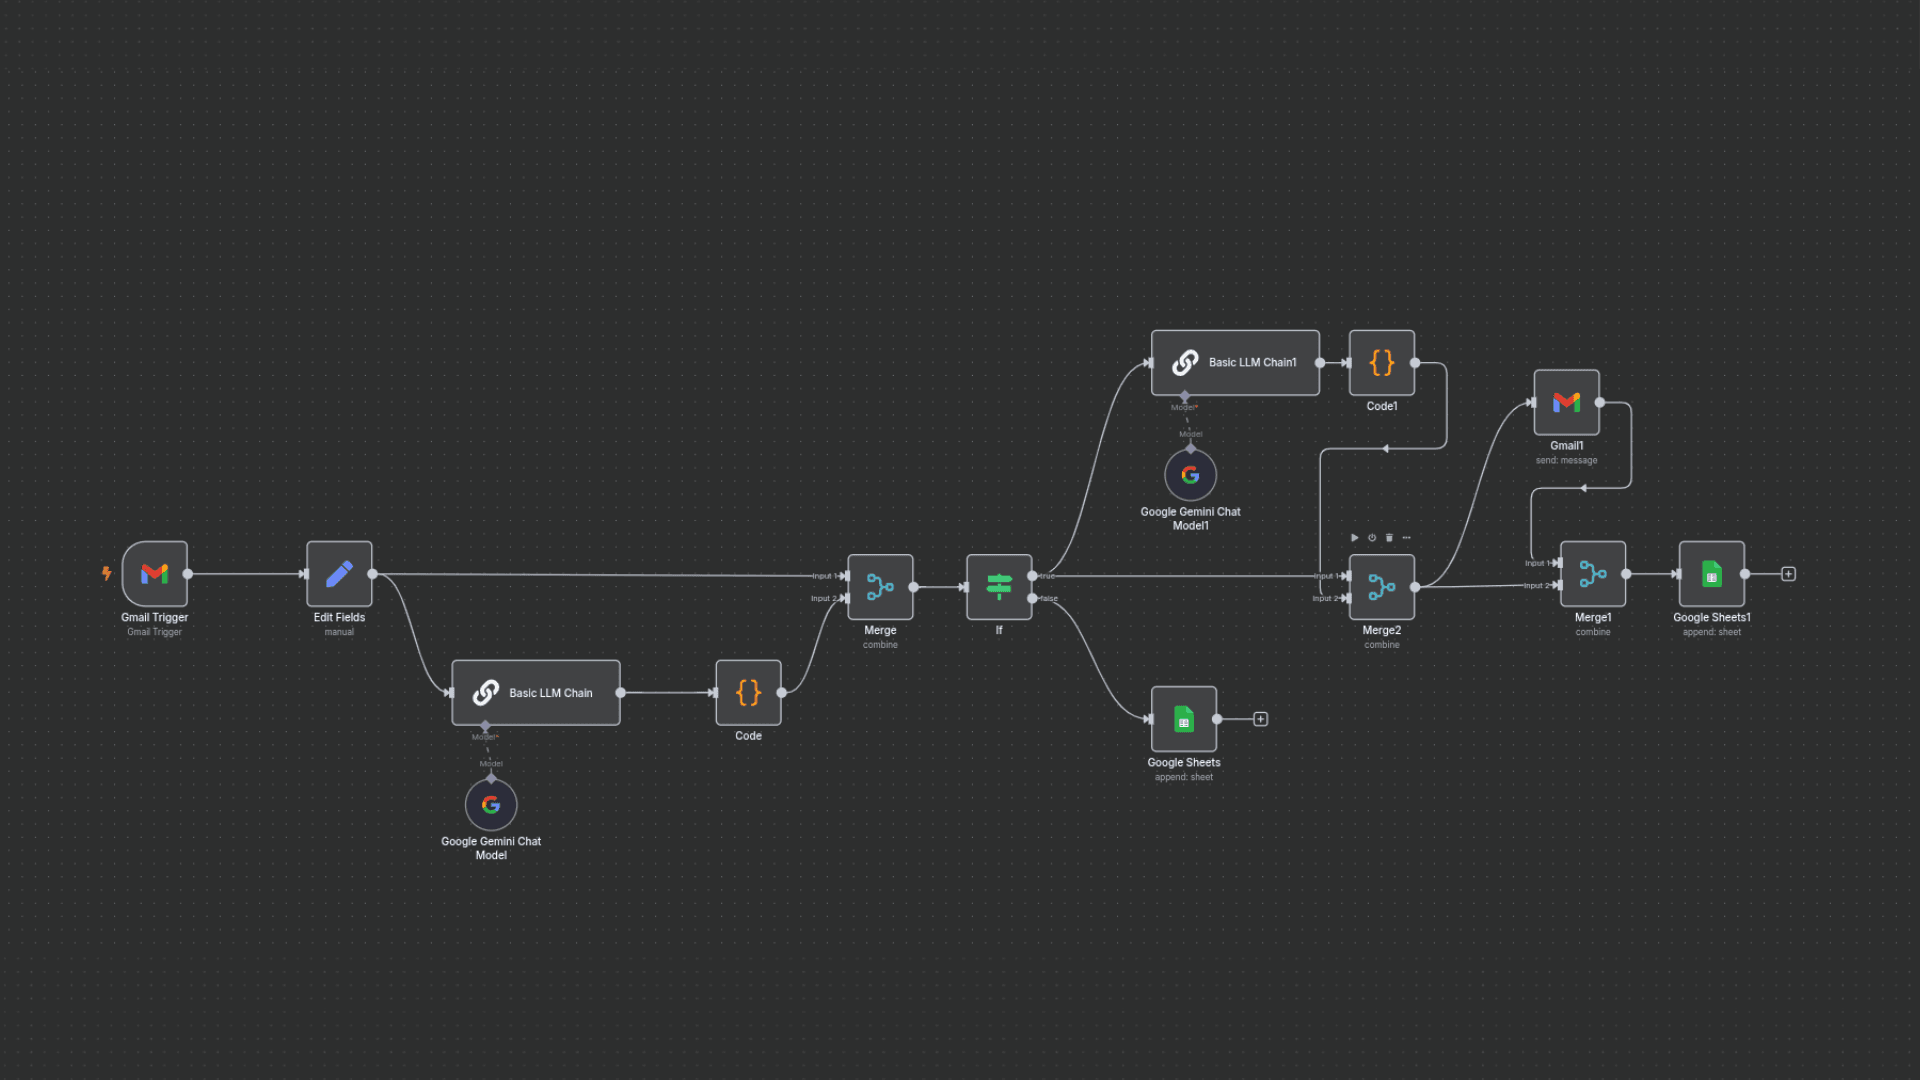Select the Gmail Trigger node
The image size is (1920, 1080).
pos(155,574)
